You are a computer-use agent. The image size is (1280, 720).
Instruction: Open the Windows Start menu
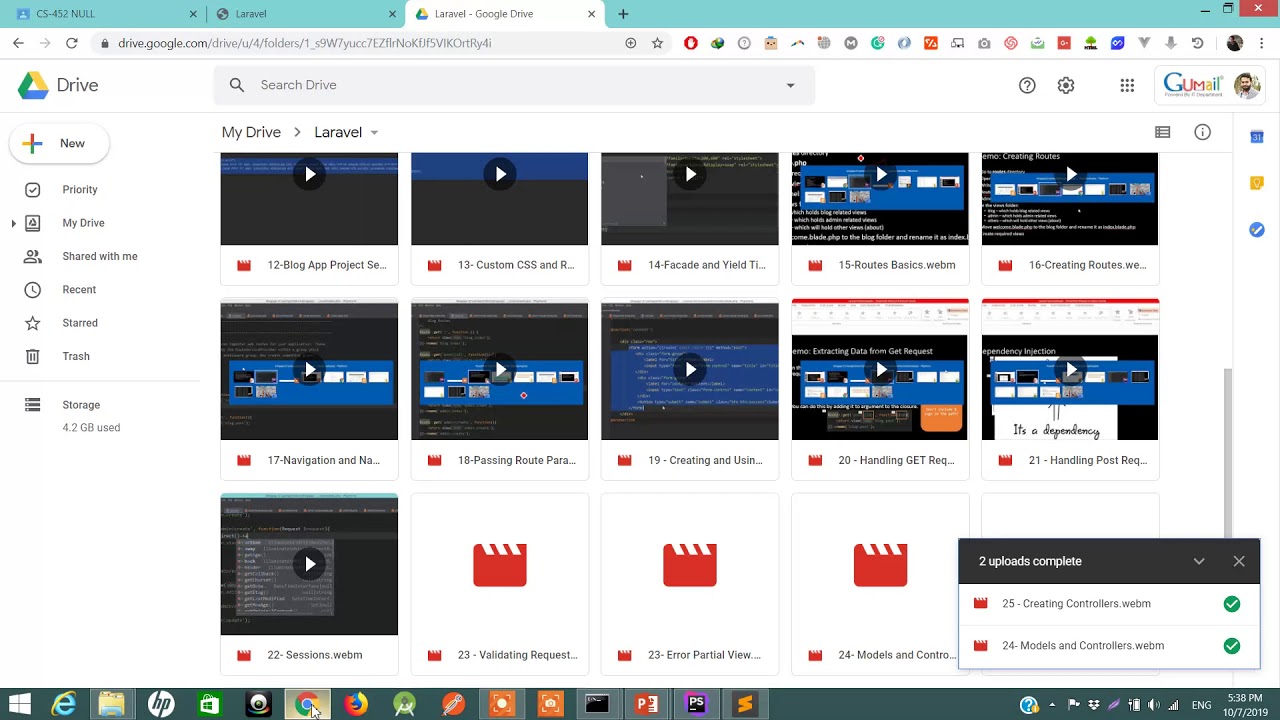pos(19,704)
